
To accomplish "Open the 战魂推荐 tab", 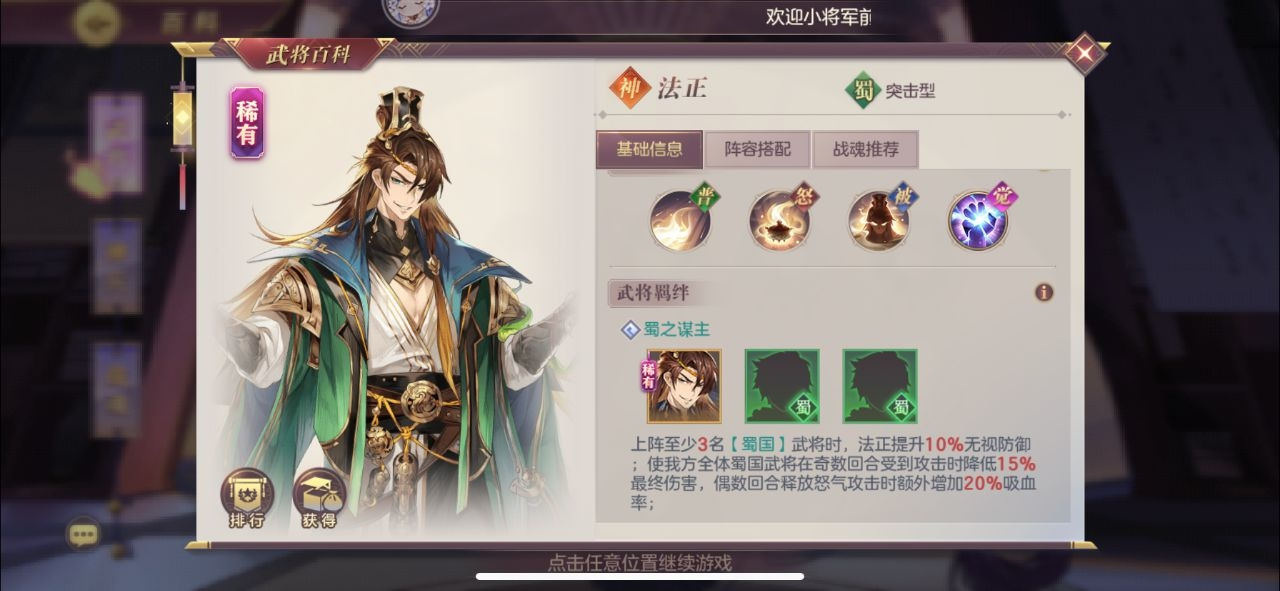I will coord(866,149).
